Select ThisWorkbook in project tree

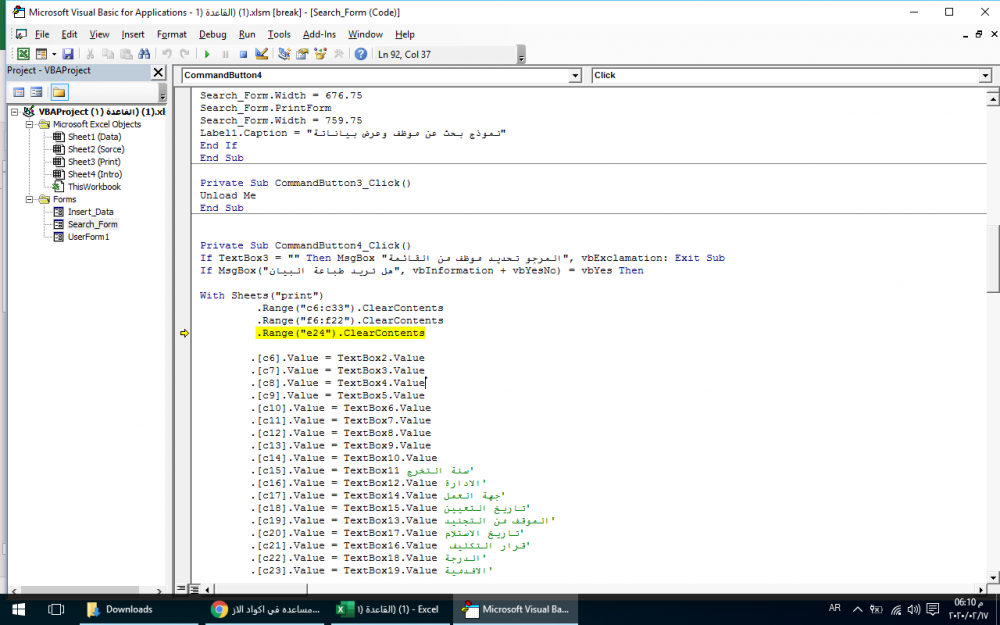click(94, 187)
